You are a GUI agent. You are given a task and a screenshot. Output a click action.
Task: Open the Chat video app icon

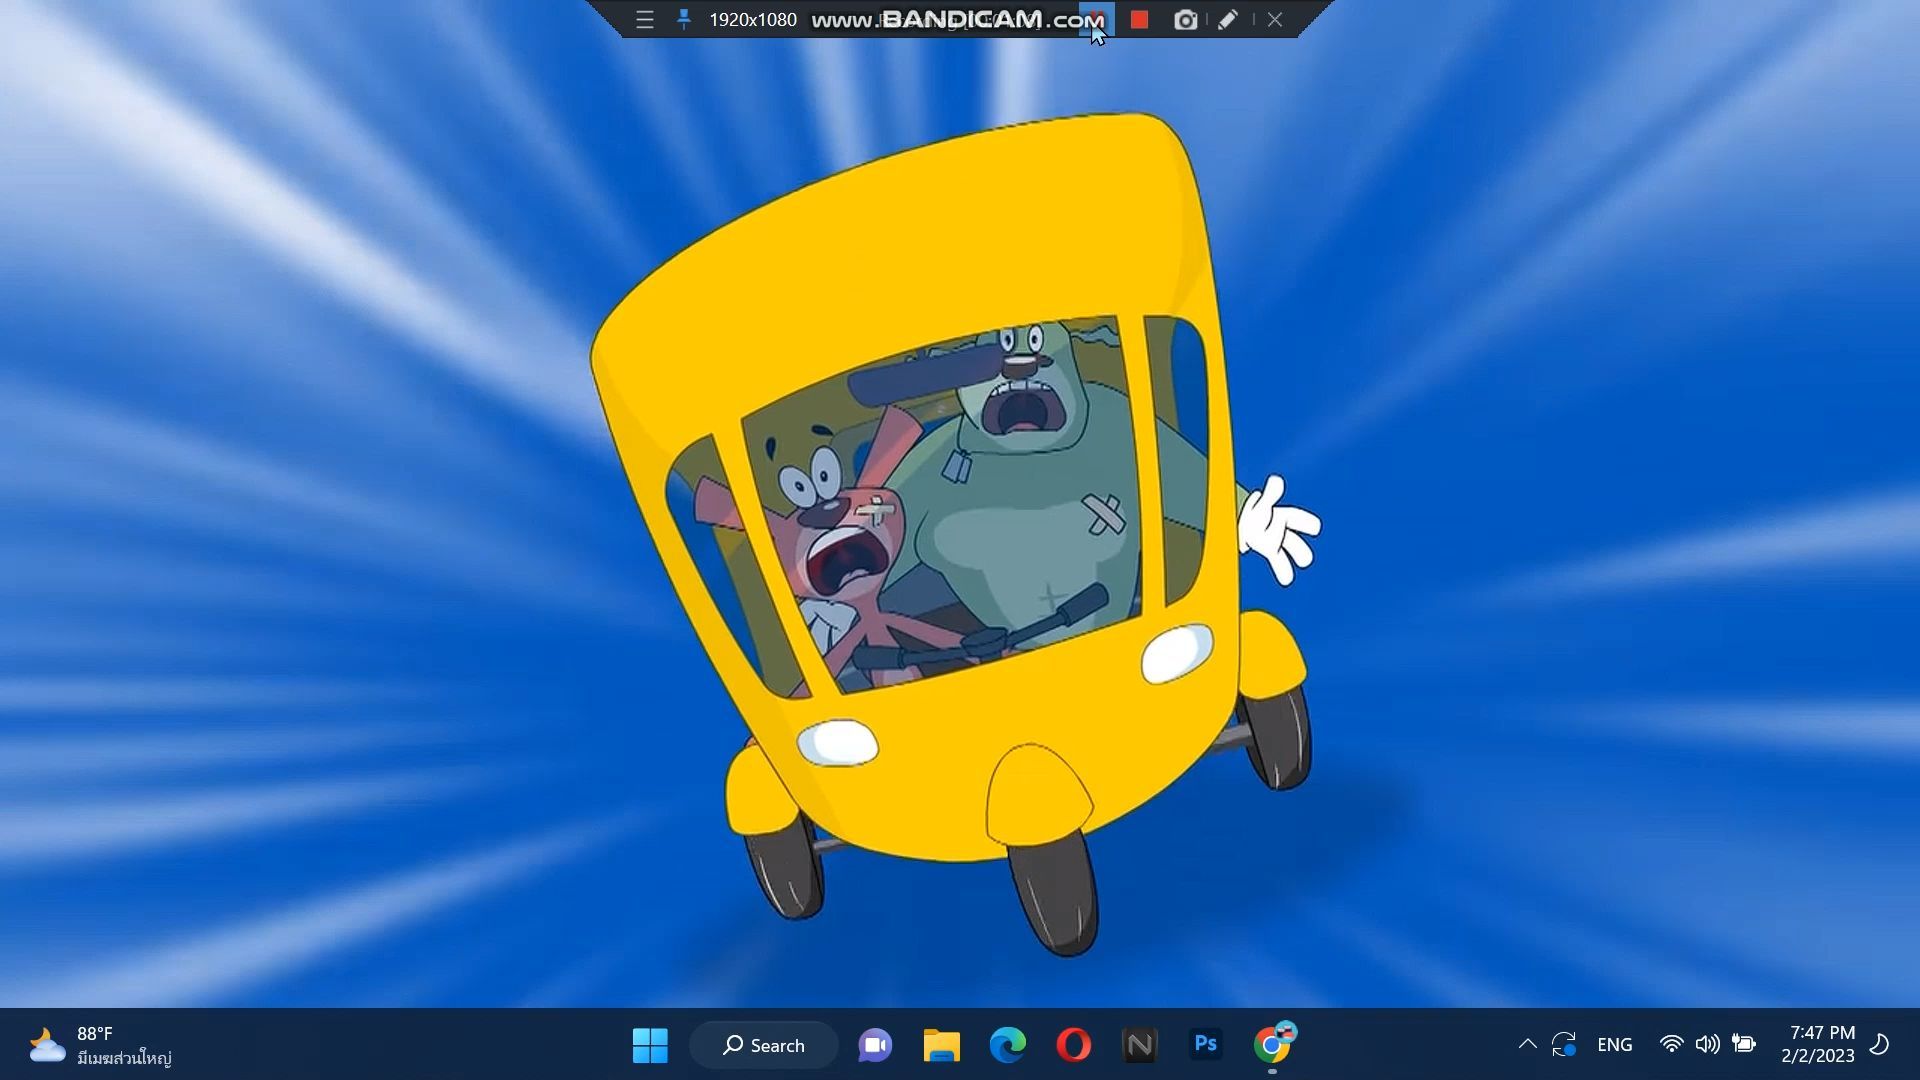coord(875,1045)
